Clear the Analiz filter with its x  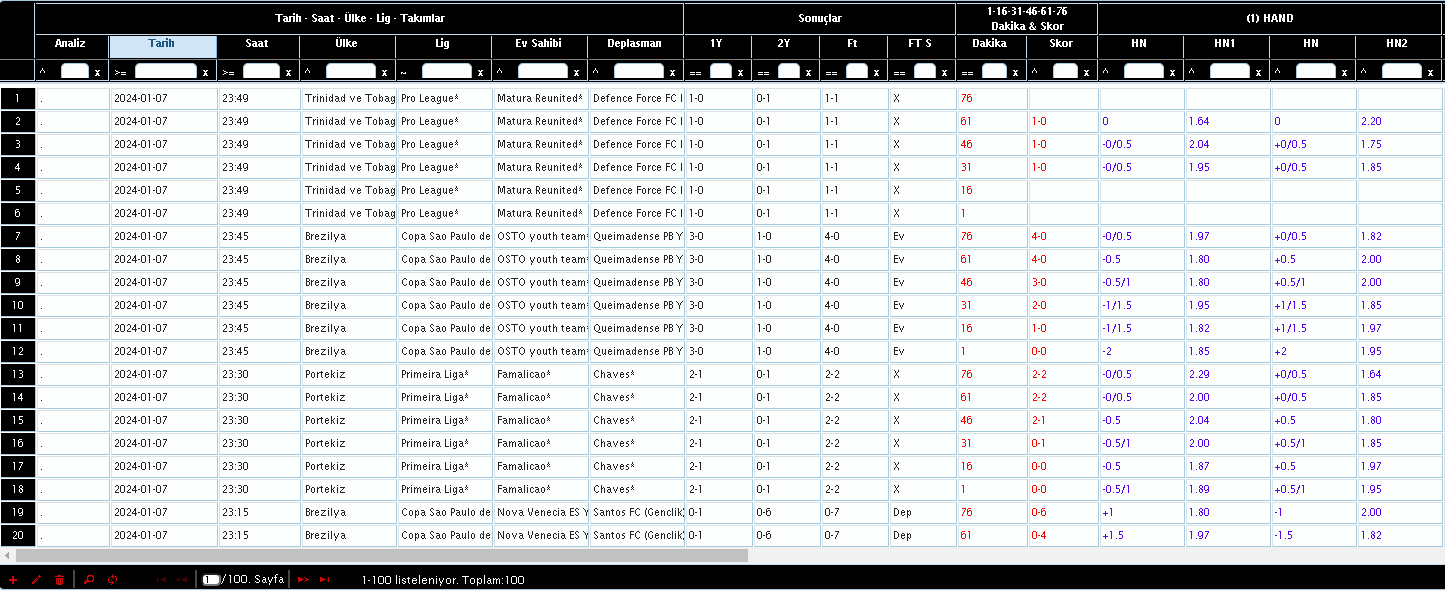tap(97, 72)
